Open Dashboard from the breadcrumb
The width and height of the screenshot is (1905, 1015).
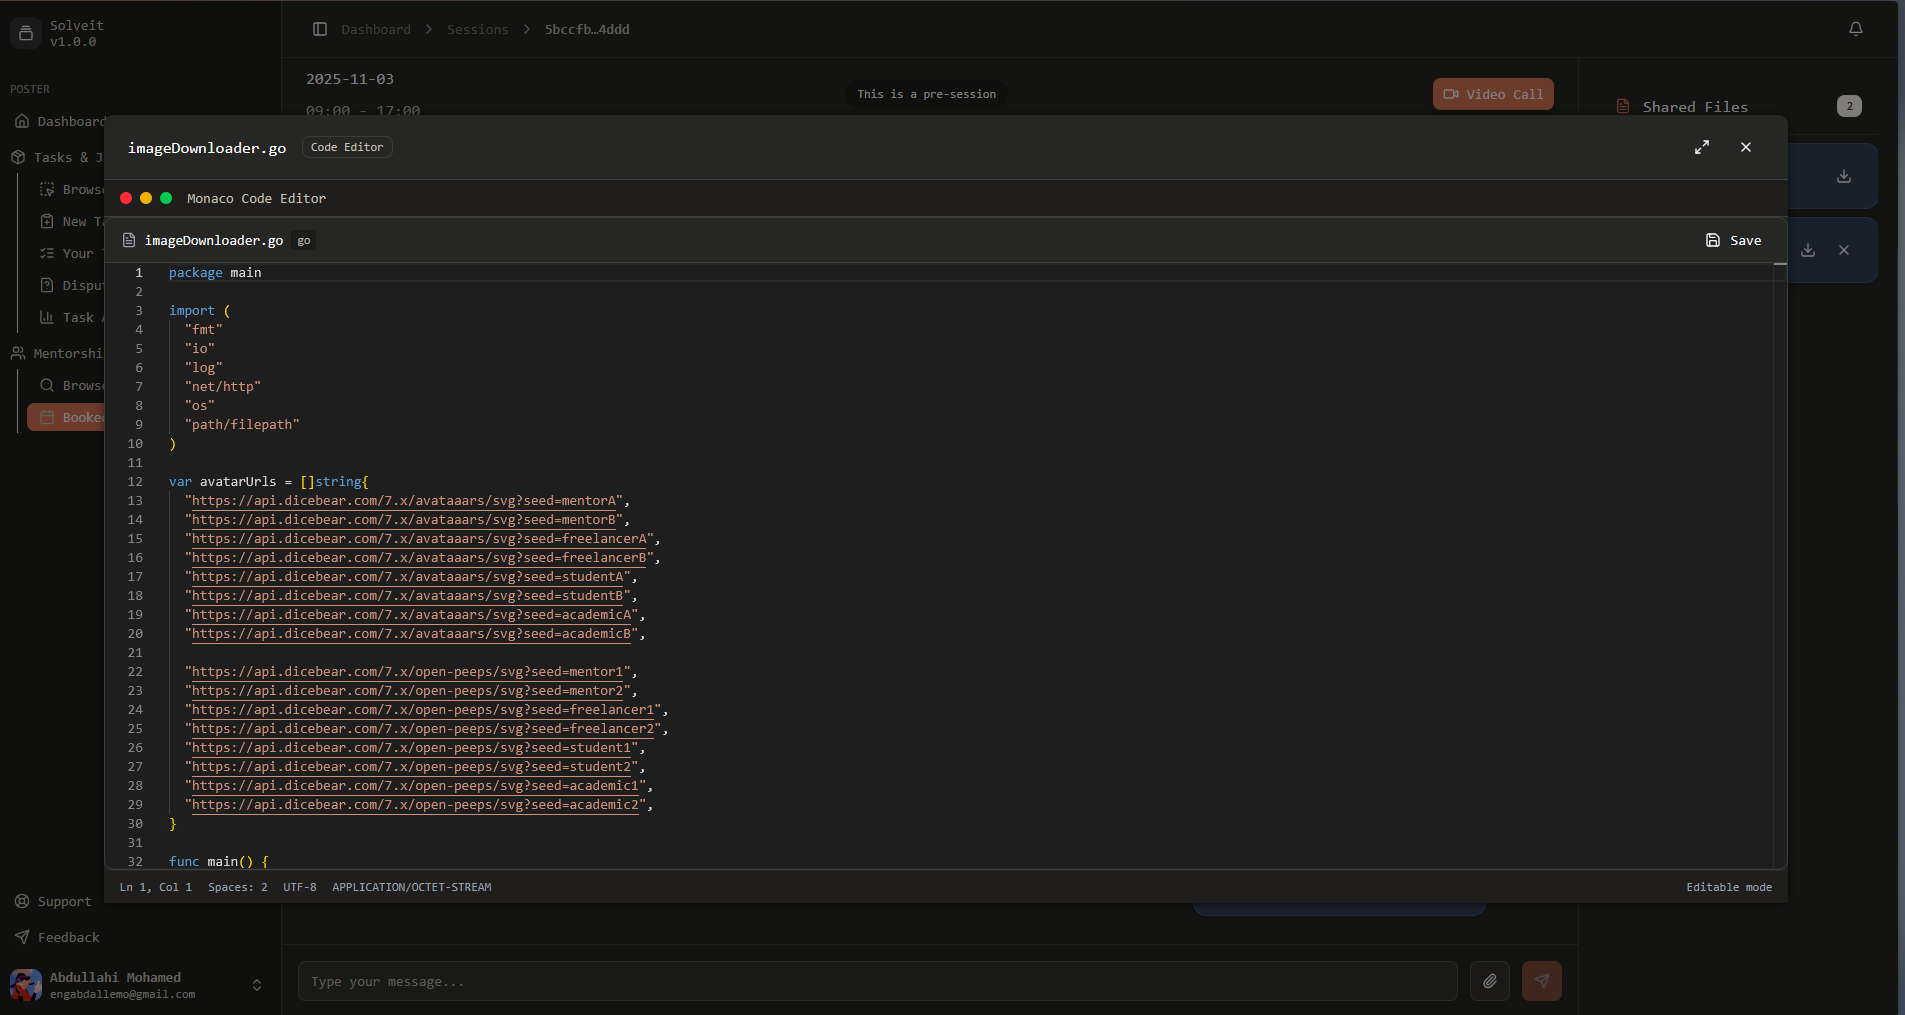pyautogui.click(x=376, y=29)
